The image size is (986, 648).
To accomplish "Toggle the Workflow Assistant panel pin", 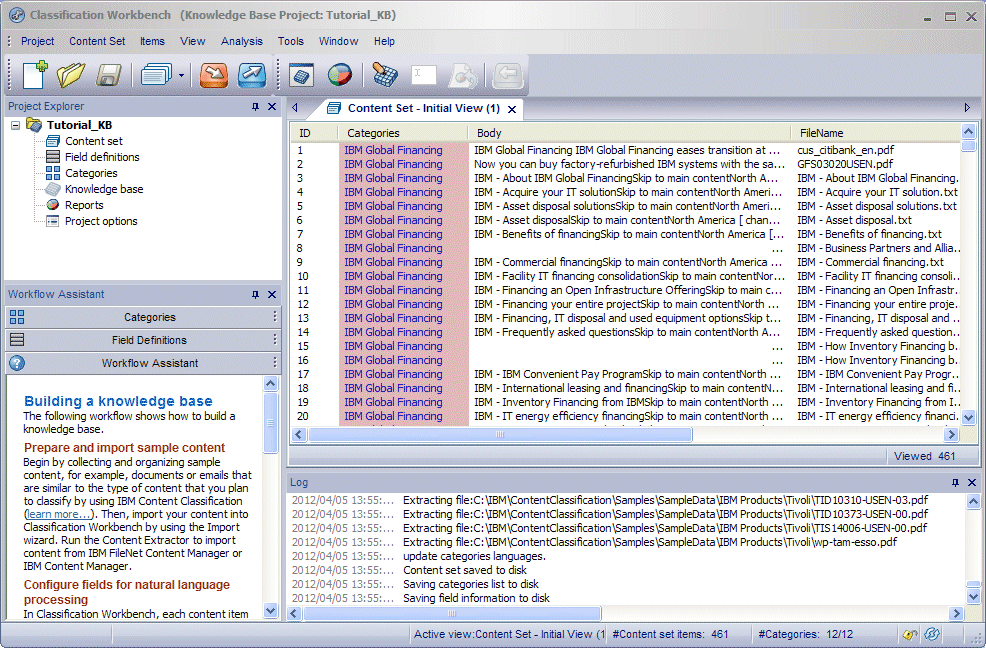I will [x=257, y=294].
